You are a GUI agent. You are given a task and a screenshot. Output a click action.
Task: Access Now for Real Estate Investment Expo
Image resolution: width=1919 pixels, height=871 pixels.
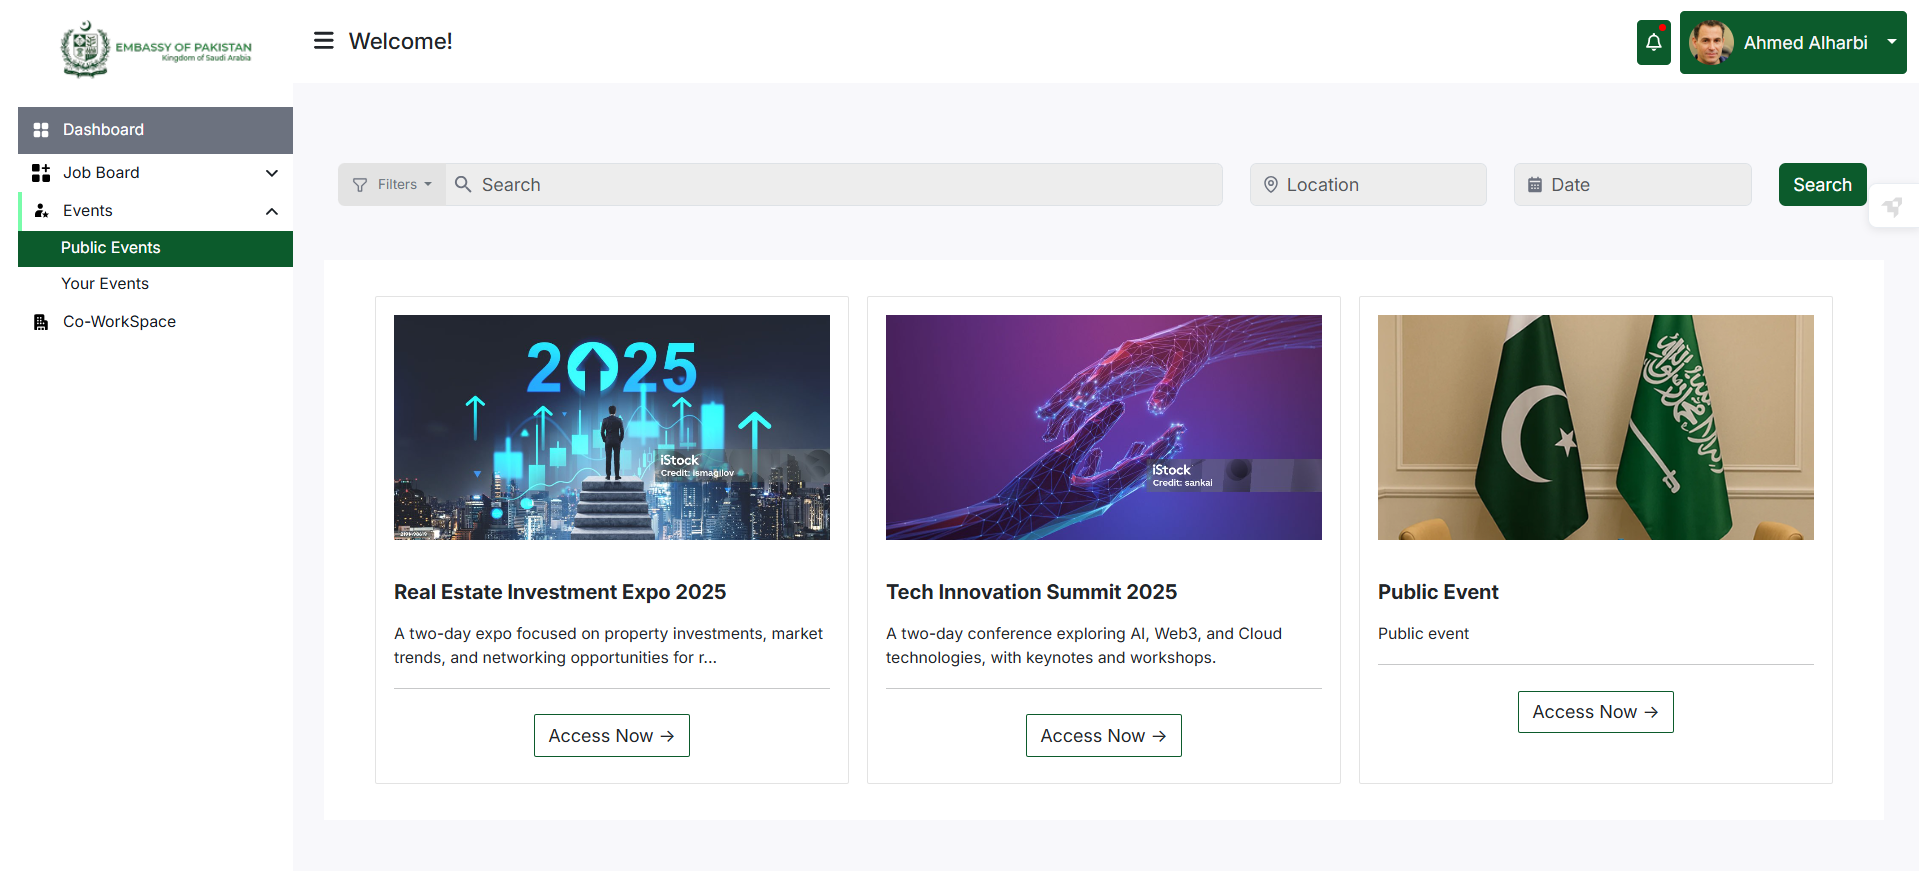(x=611, y=736)
